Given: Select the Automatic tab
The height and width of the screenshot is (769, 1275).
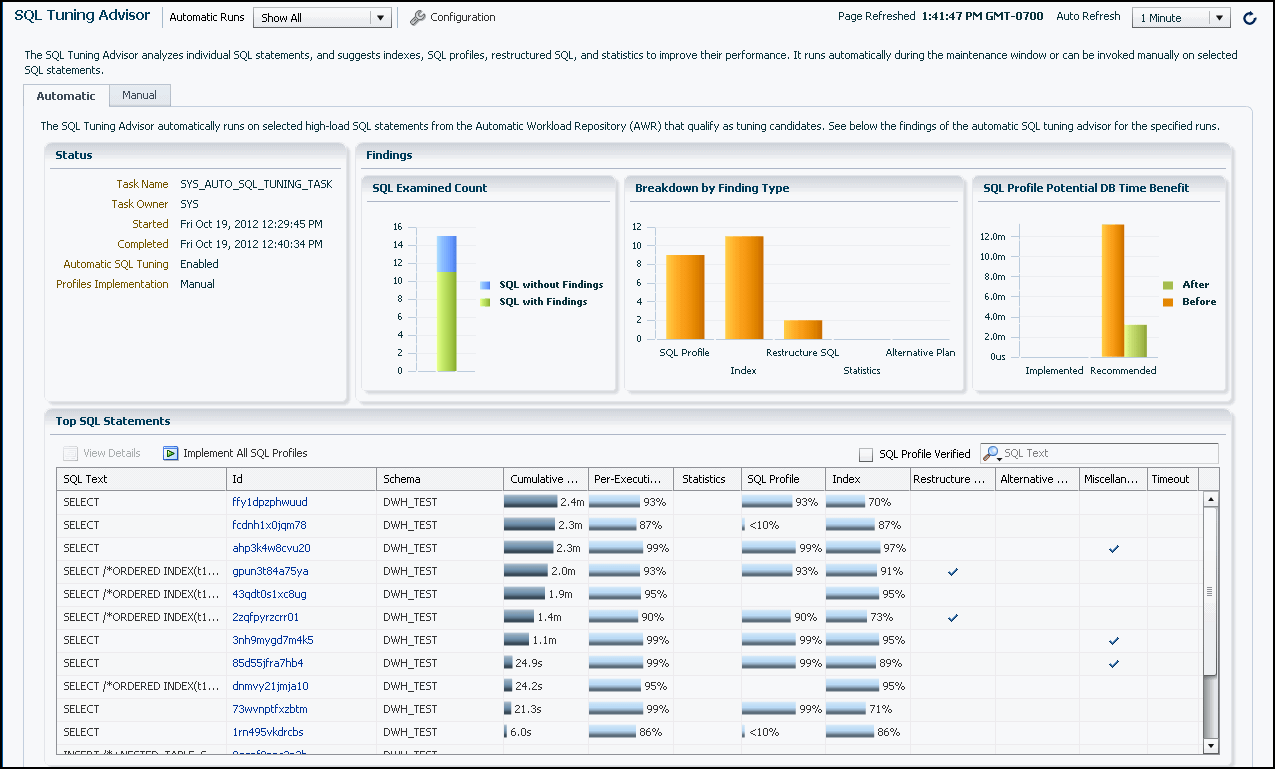Looking at the screenshot, I should click(x=66, y=96).
